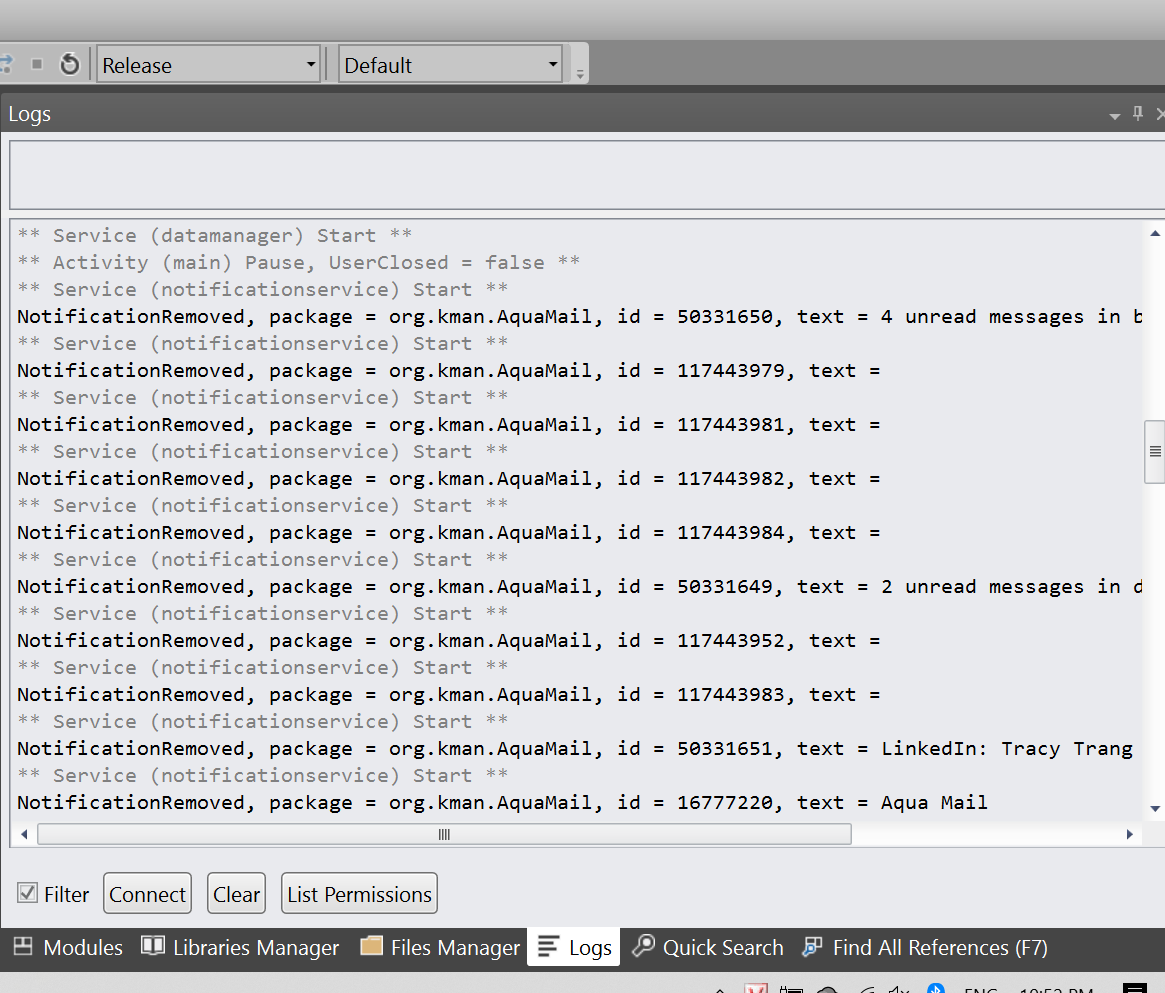Open the Release build configuration dropdown
This screenshot has height=993, width=1165.
point(208,65)
